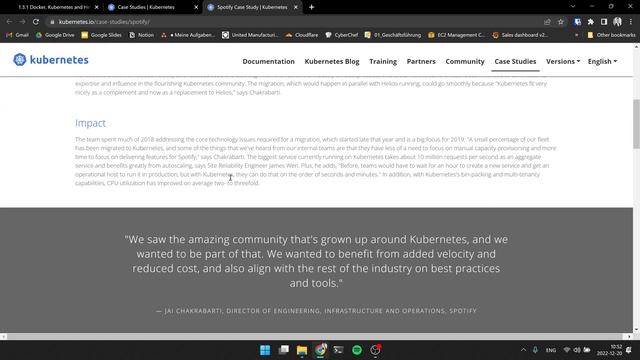Open the Case Studies nav item

(515, 62)
